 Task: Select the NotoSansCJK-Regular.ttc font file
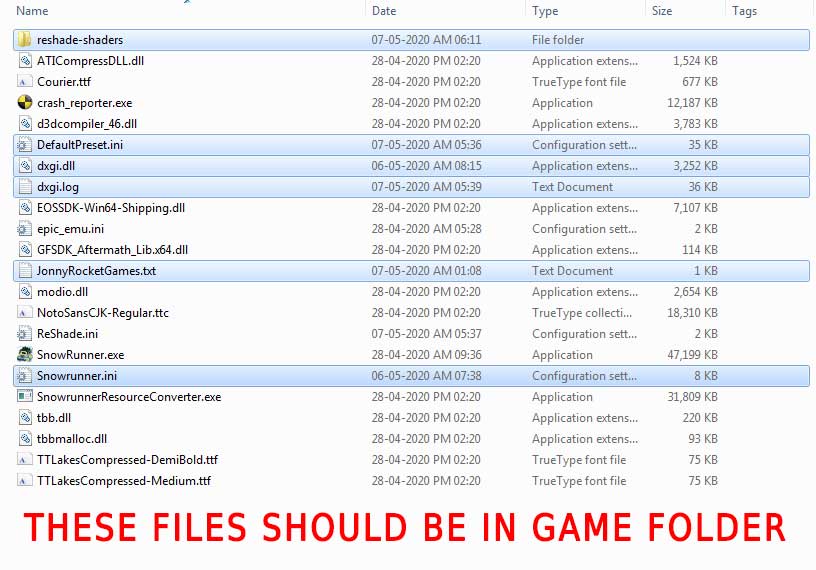pos(103,313)
